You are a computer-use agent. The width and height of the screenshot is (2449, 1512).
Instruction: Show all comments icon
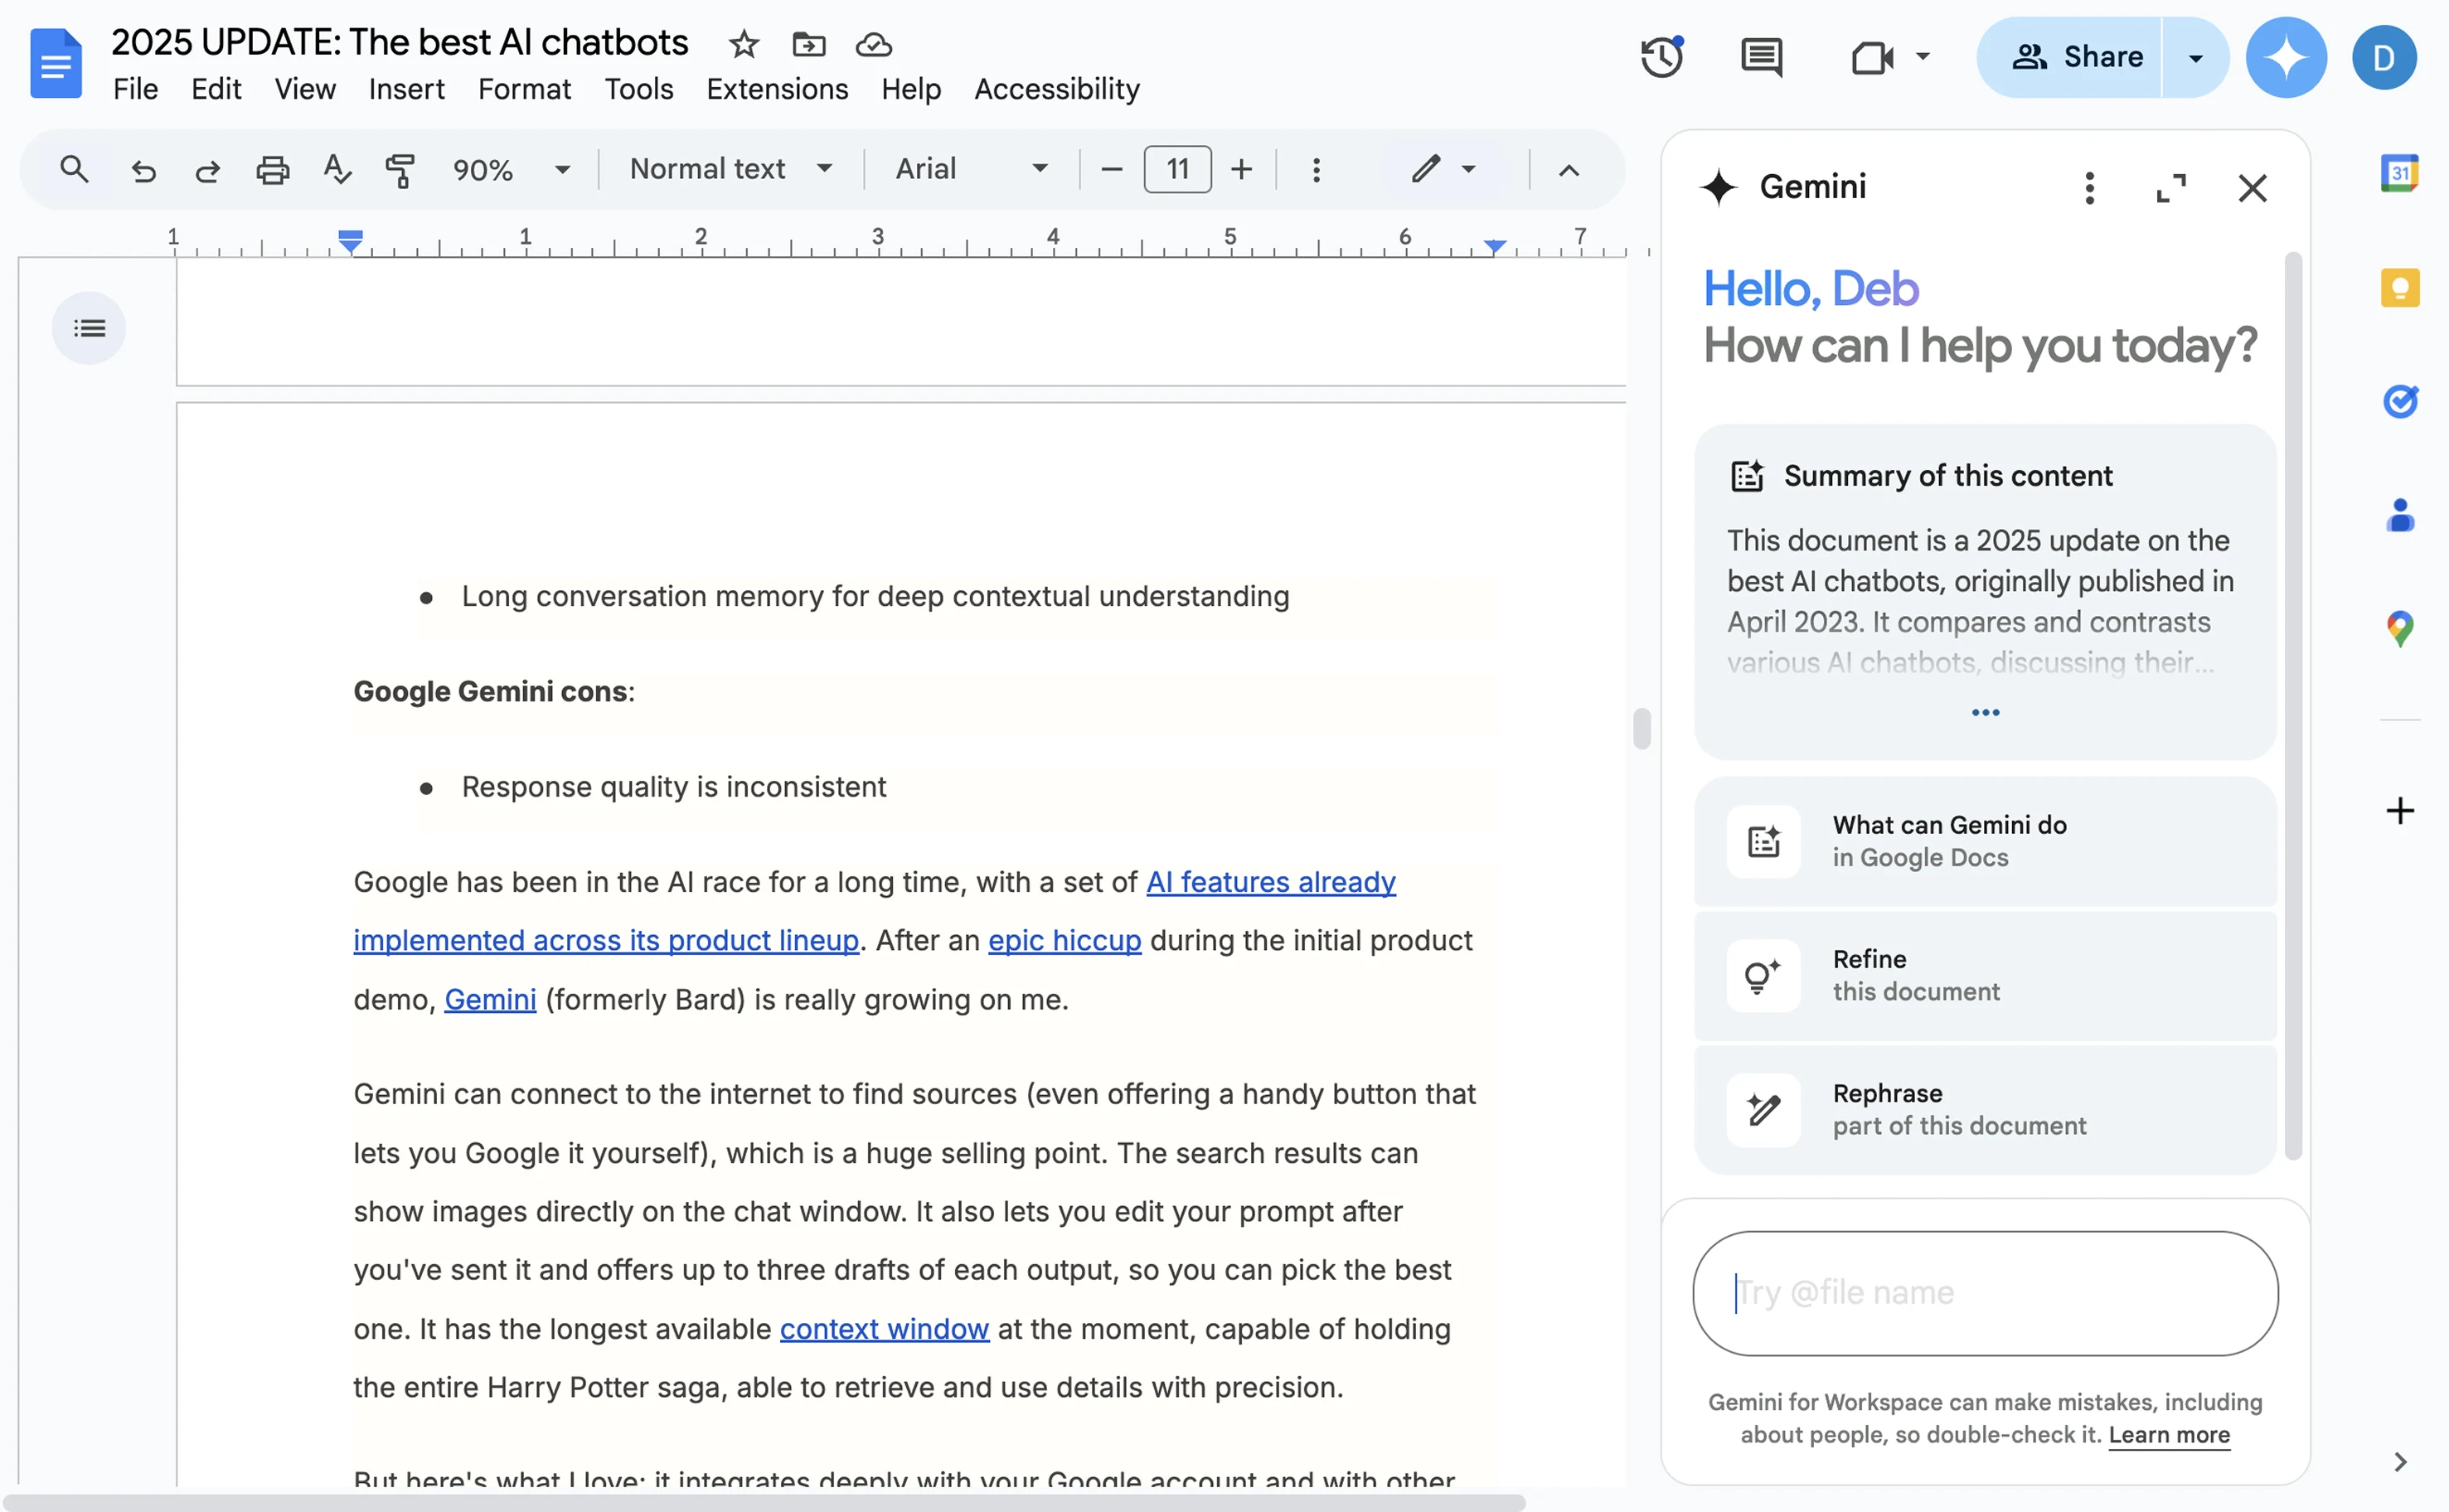pos(1761,57)
